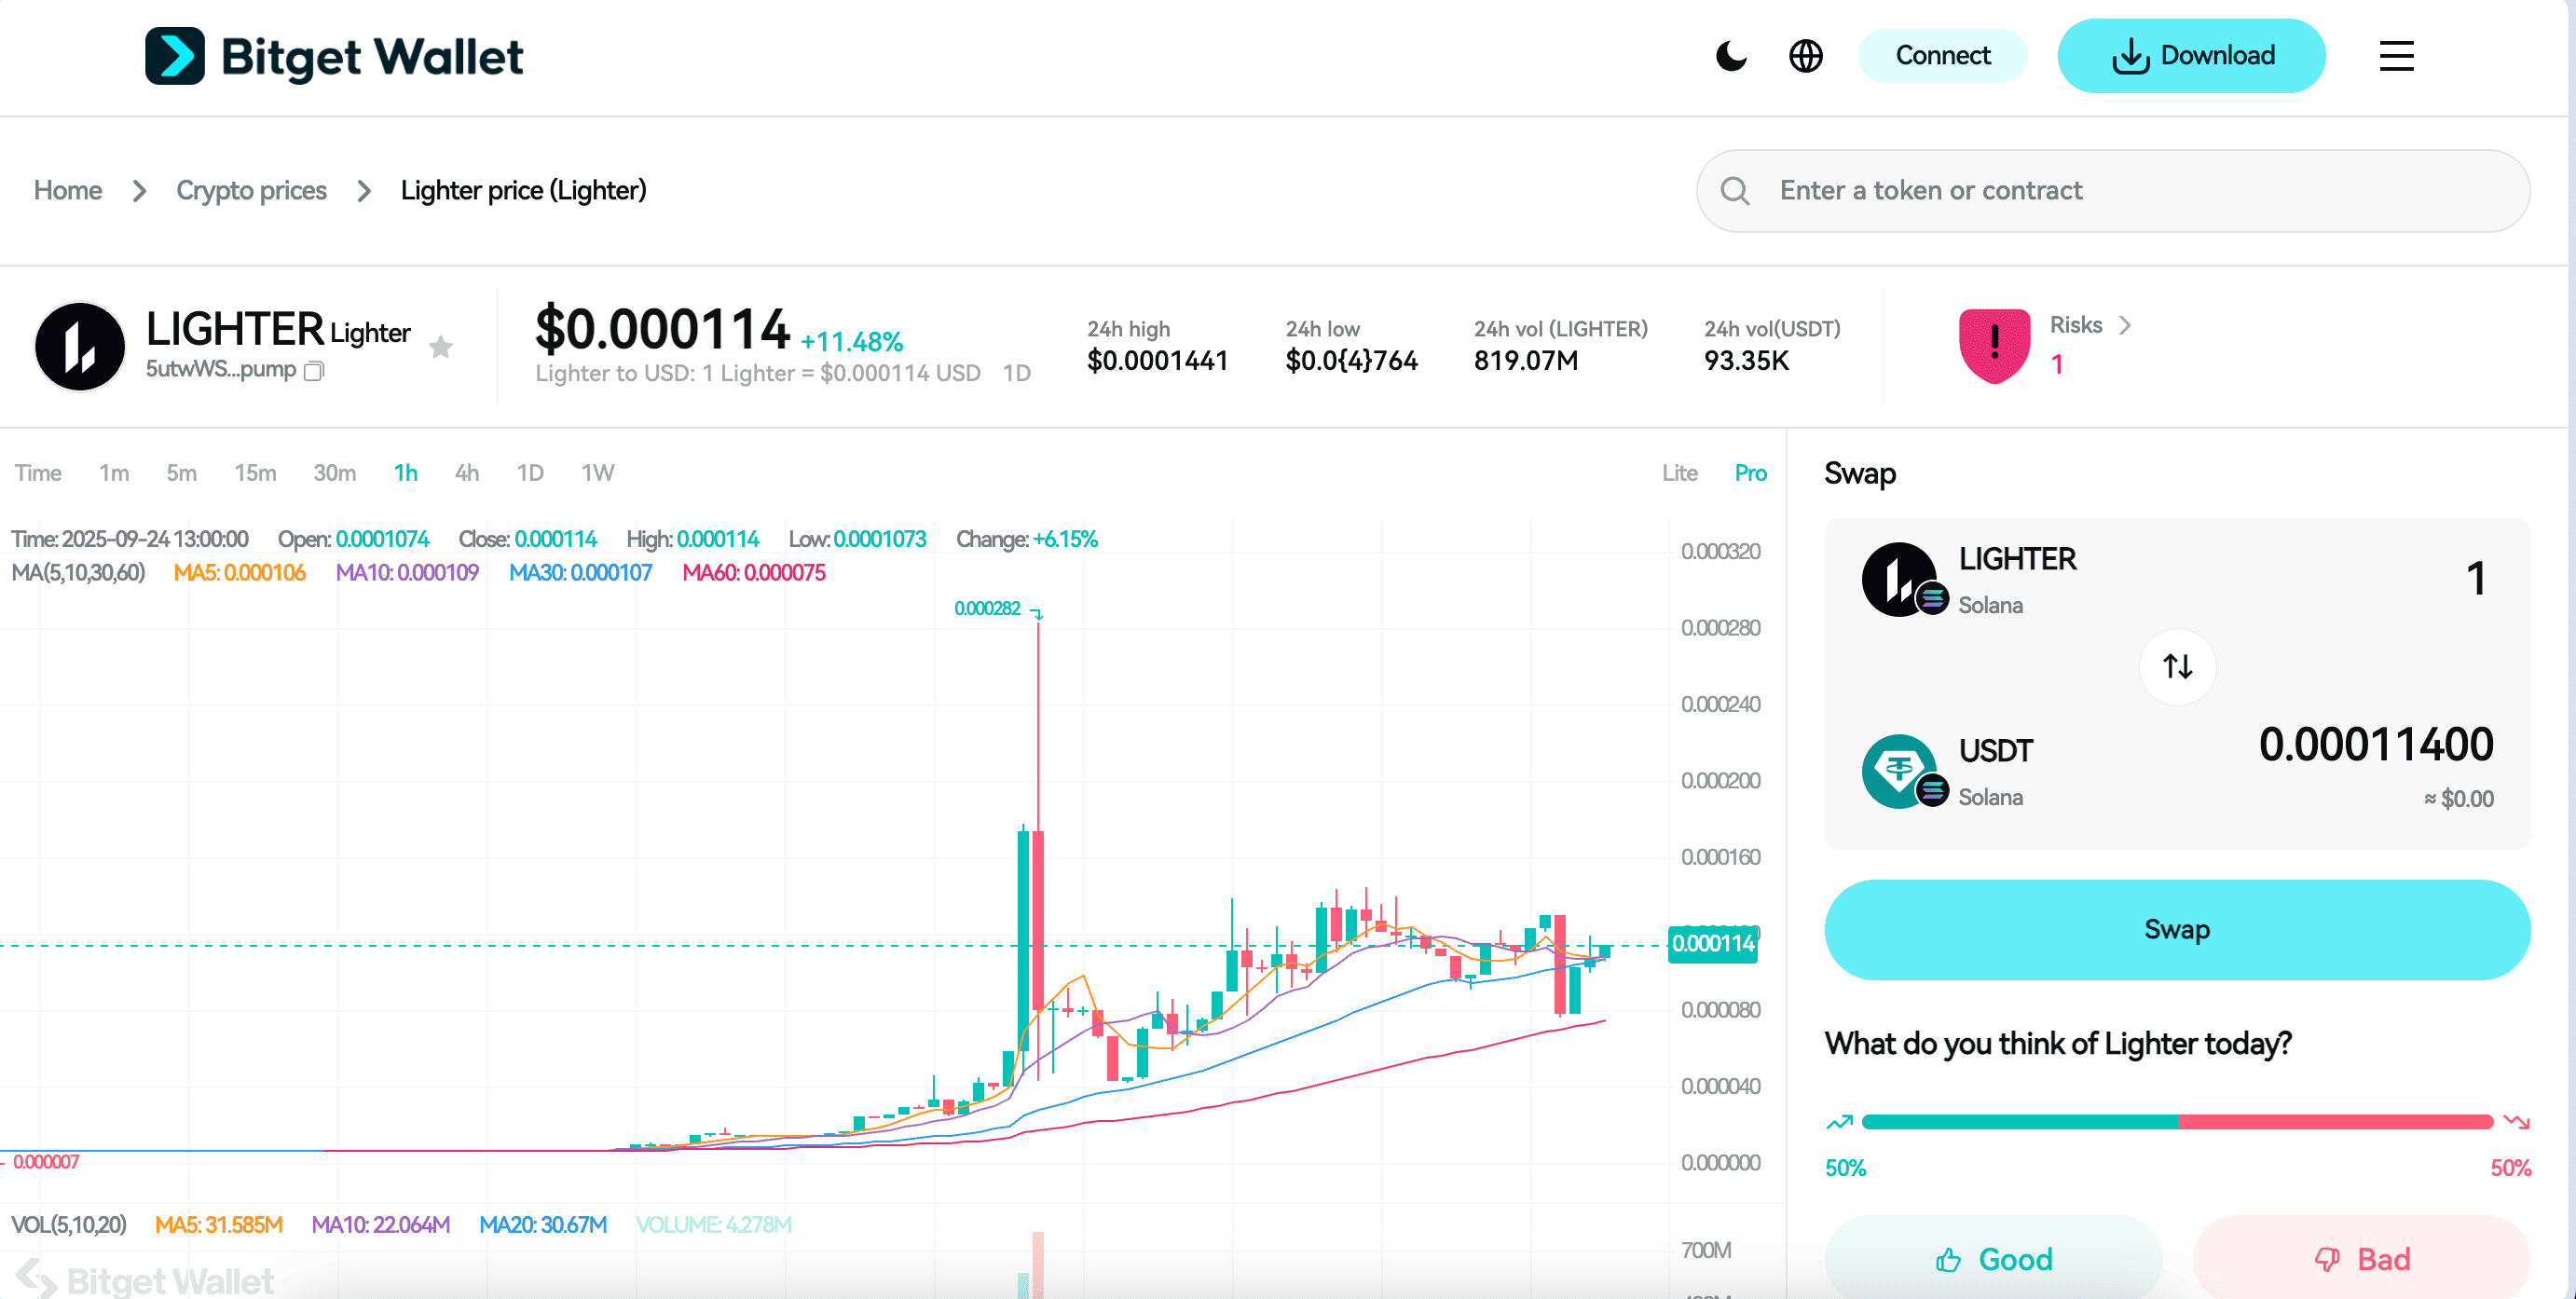
Task: Click the Bitget Wallet logo
Action: (x=334, y=56)
